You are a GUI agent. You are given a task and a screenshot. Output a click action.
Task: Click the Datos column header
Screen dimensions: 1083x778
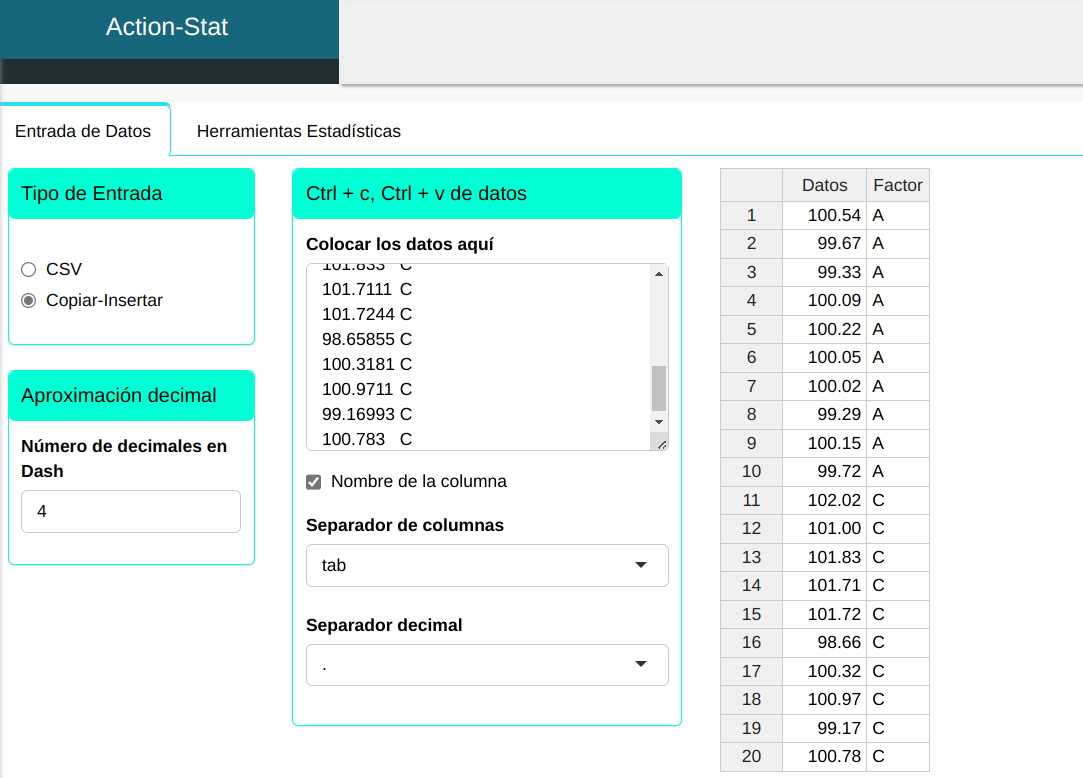(824, 185)
